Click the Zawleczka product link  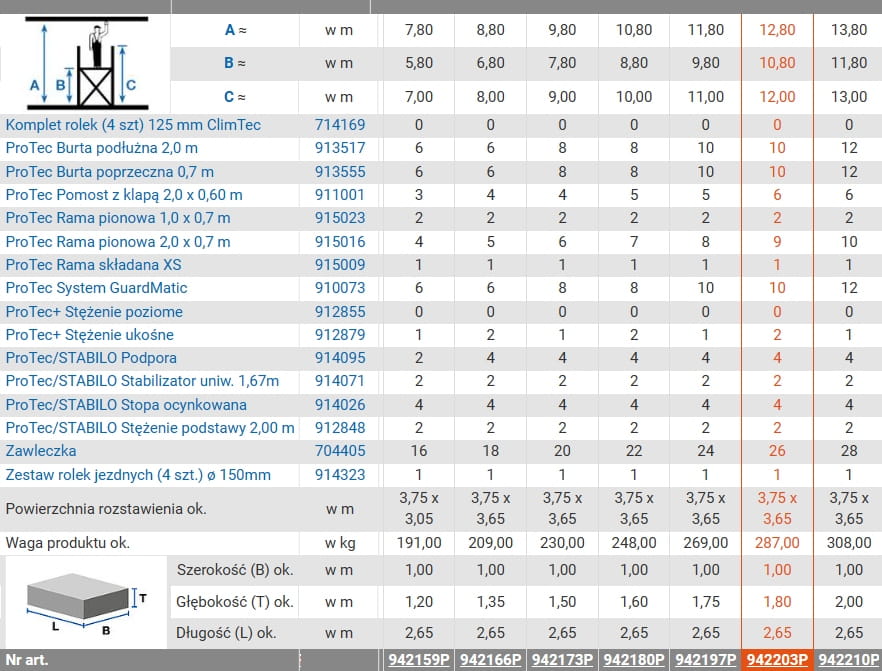point(41,451)
